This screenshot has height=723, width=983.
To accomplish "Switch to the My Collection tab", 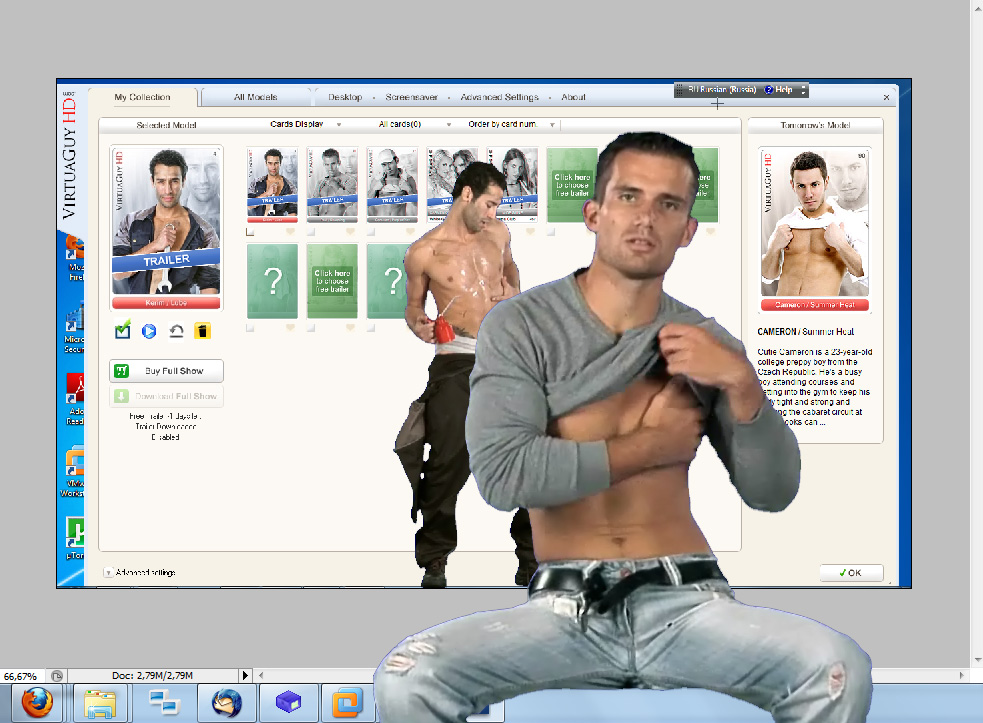I will (142, 97).
